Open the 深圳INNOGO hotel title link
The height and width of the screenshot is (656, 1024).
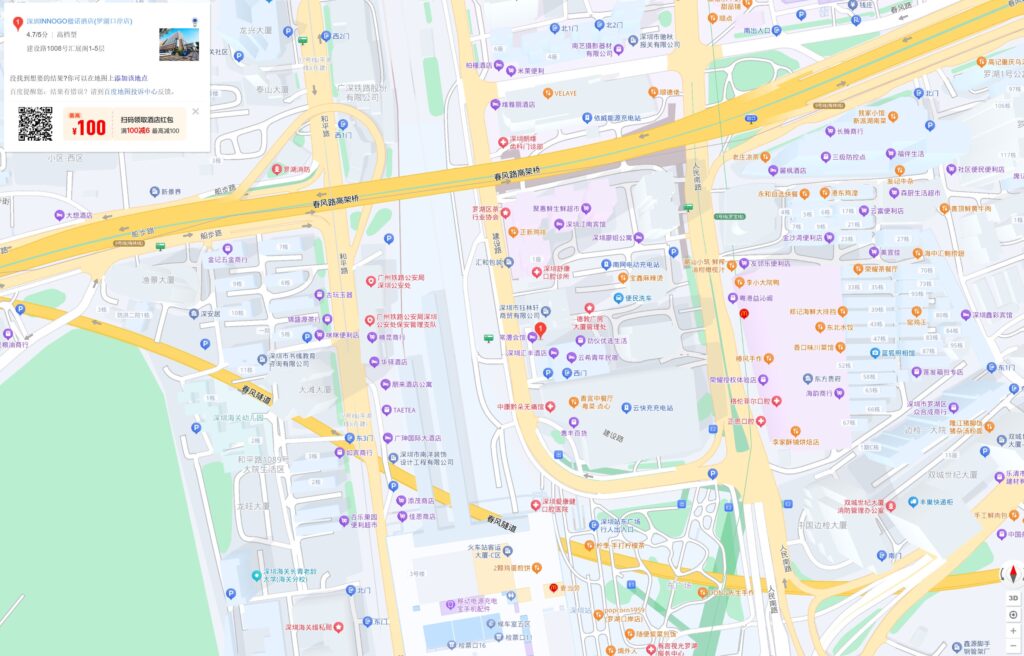pos(78,20)
